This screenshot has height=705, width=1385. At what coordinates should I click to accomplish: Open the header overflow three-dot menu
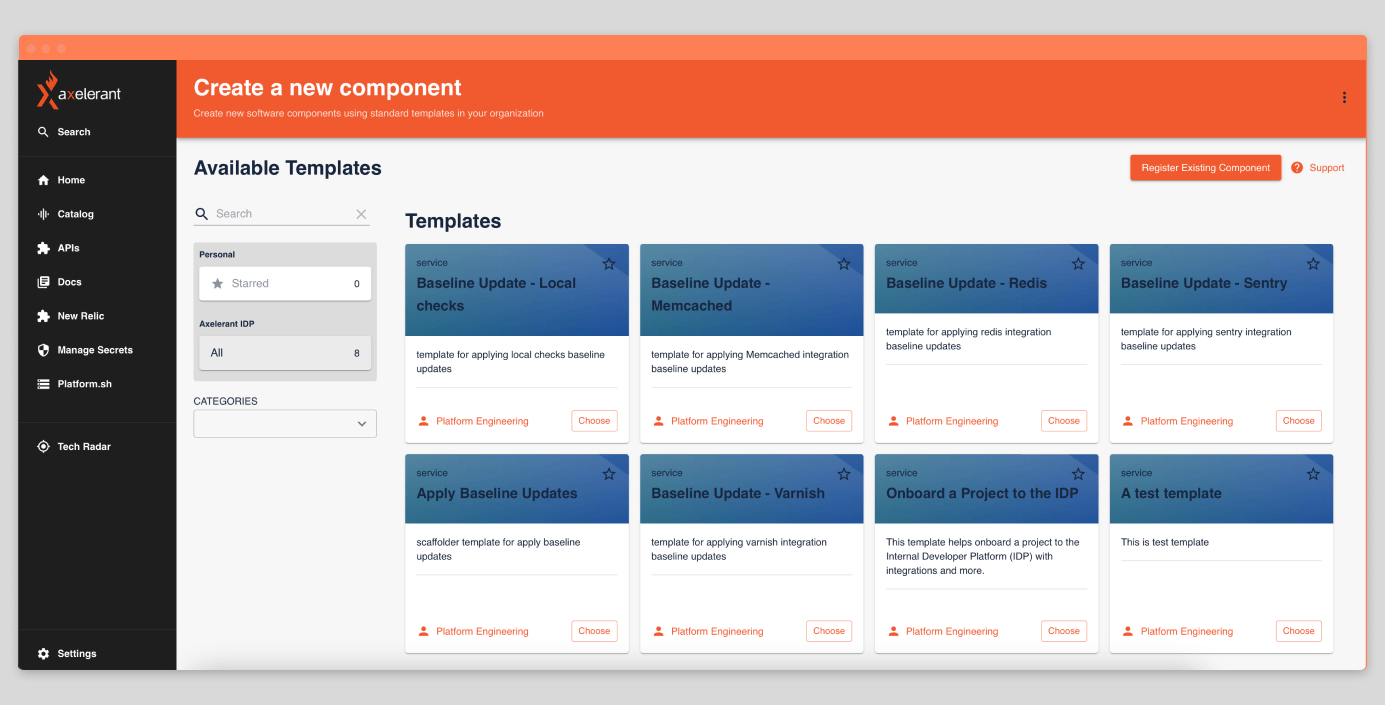(x=1344, y=98)
